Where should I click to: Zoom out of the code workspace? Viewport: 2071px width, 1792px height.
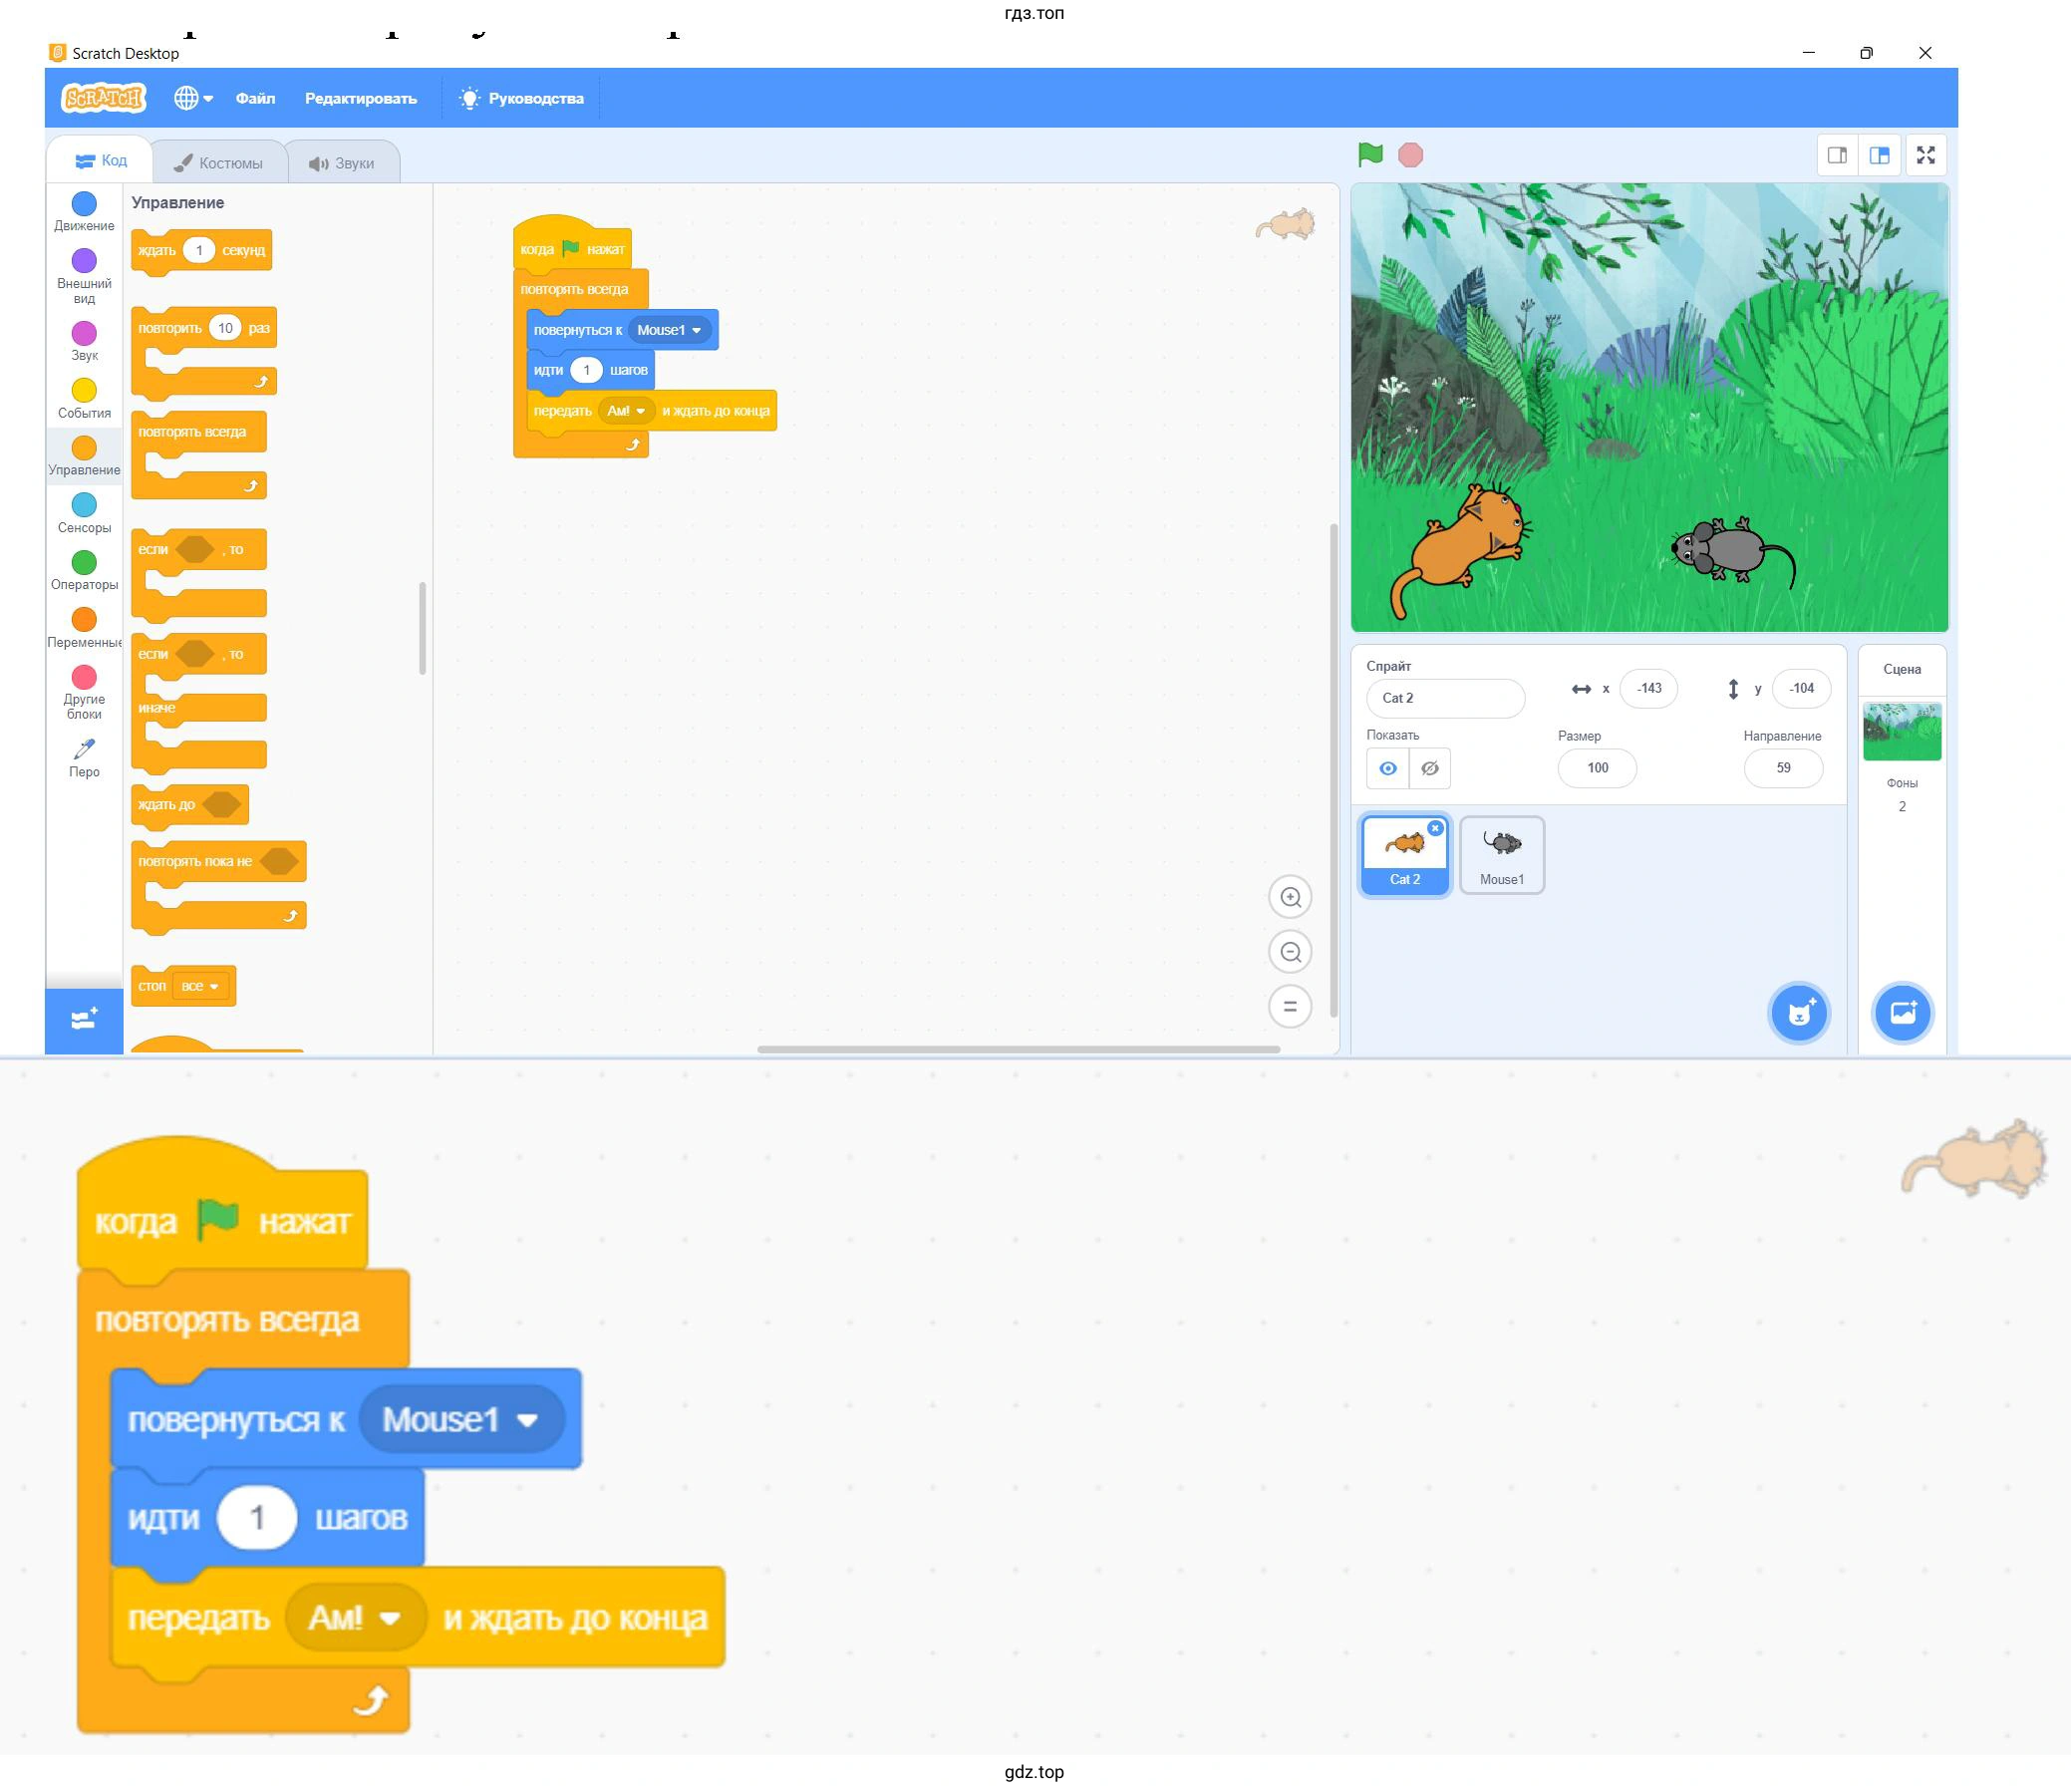1290,952
